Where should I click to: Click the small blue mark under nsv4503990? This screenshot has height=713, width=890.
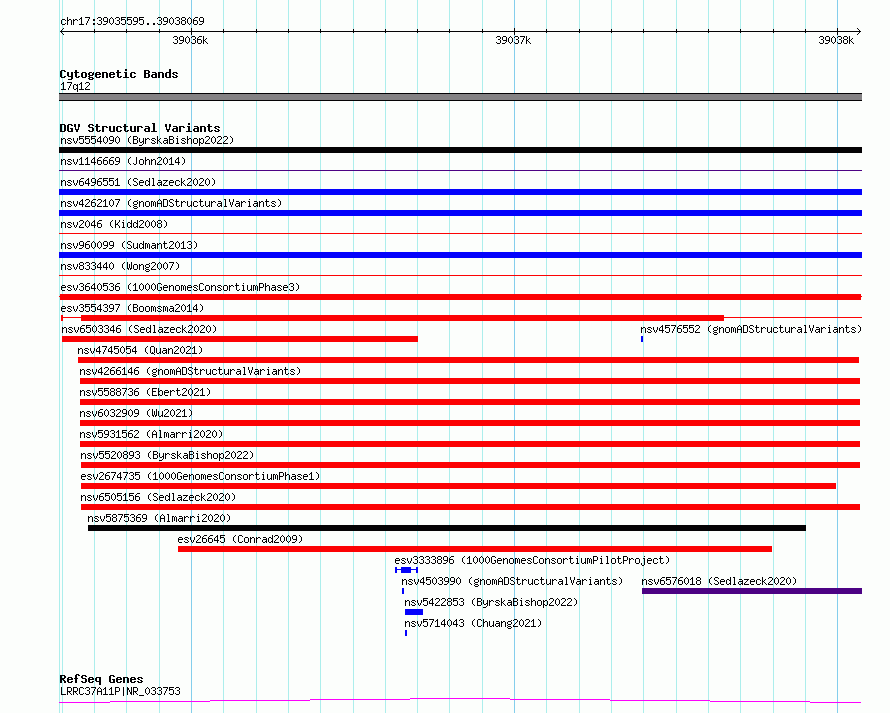pyautogui.click(x=403, y=591)
